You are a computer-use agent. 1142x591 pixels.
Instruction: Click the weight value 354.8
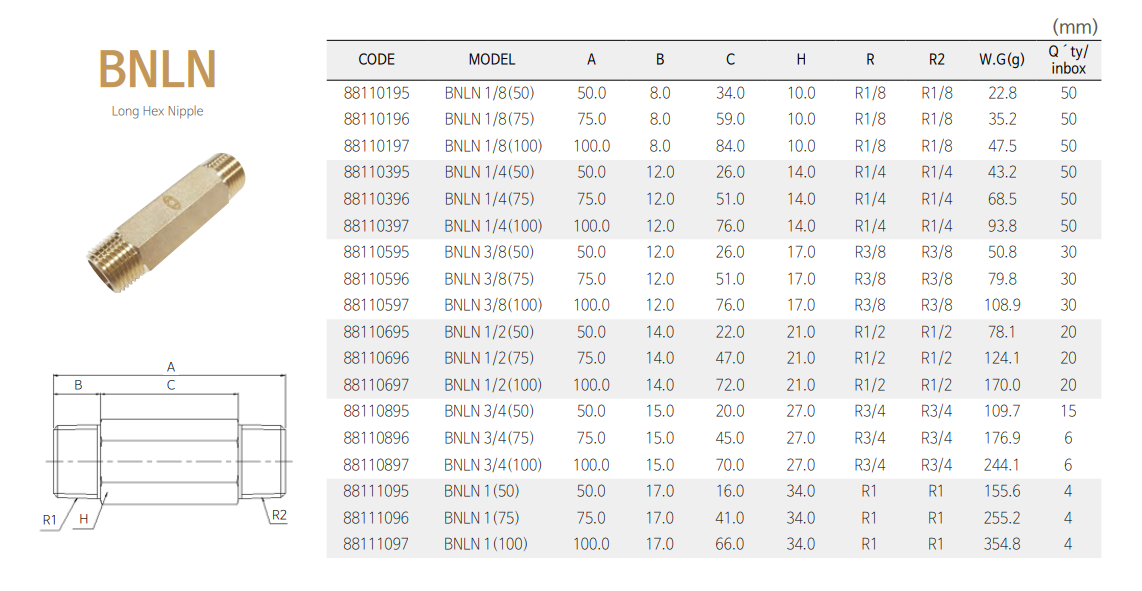click(x=1001, y=544)
